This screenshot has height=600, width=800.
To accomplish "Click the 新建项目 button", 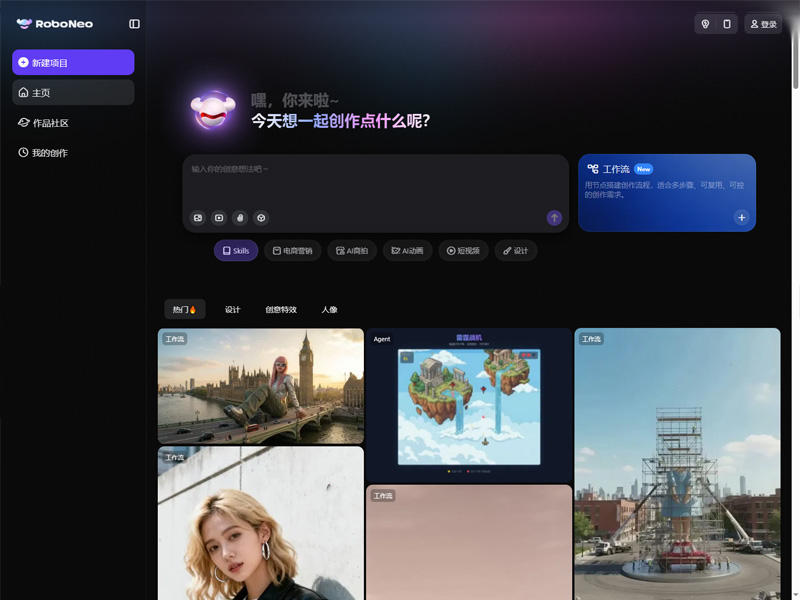I will [x=73, y=63].
